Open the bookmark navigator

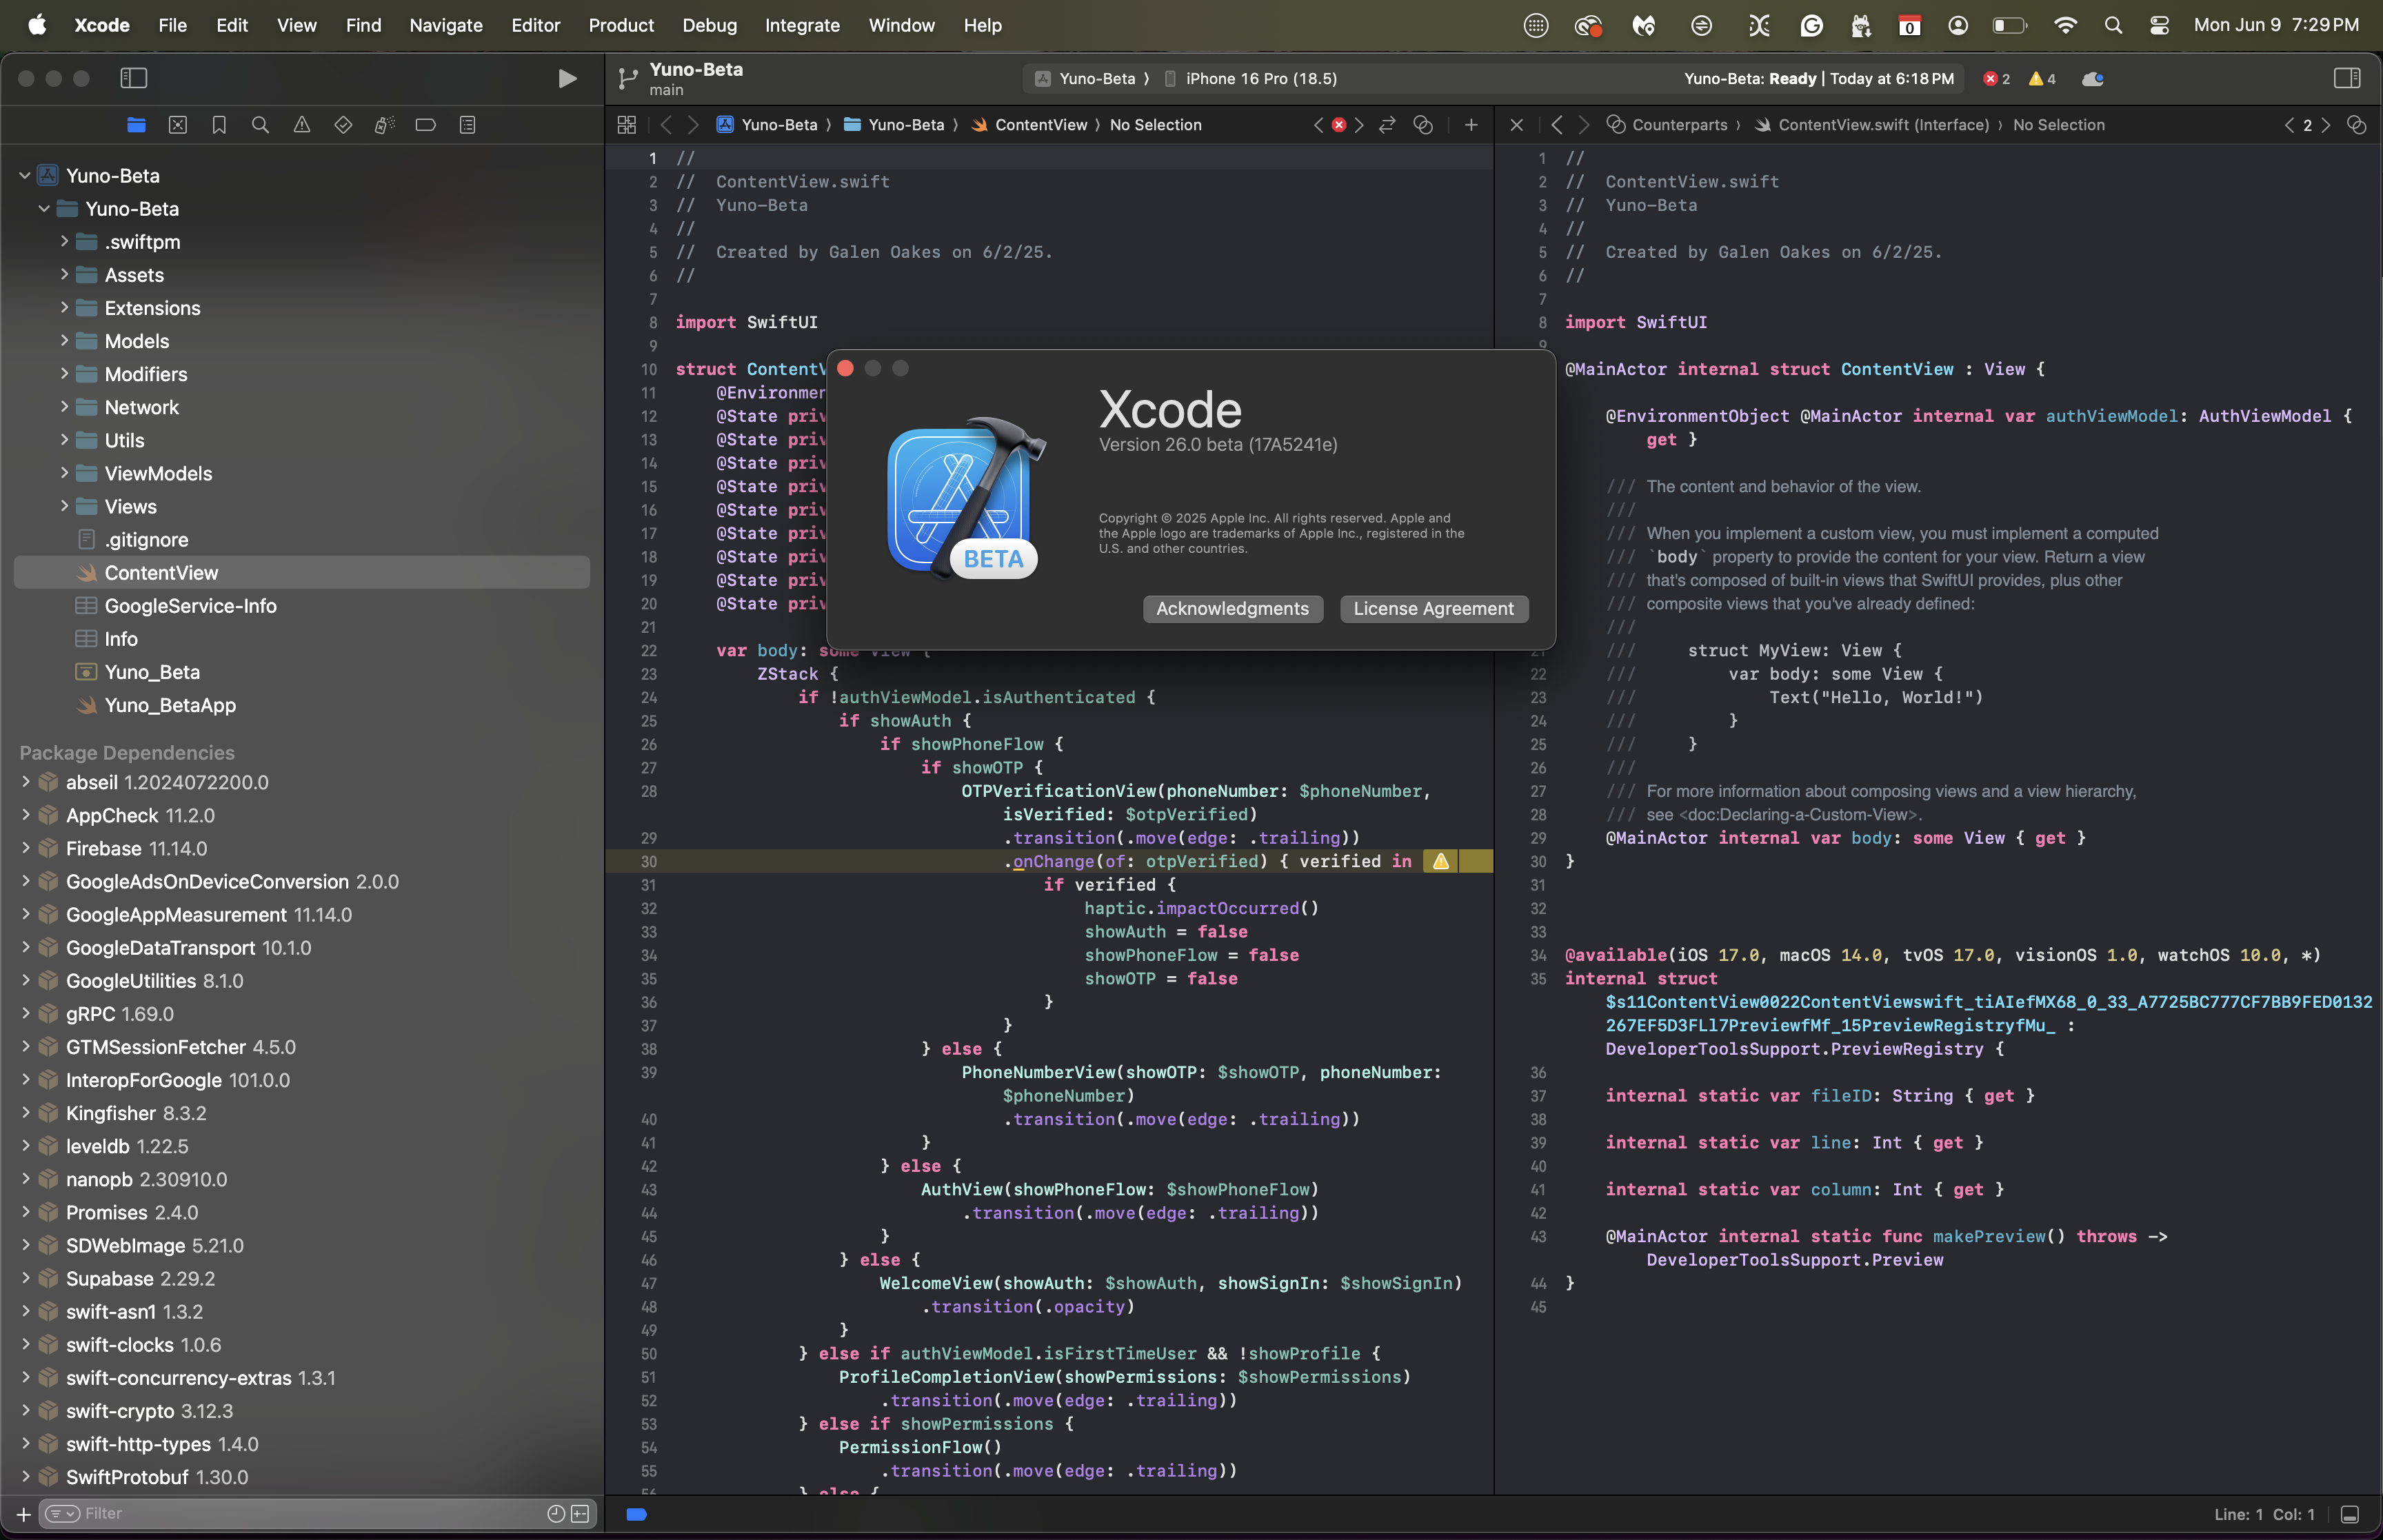point(219,125)
